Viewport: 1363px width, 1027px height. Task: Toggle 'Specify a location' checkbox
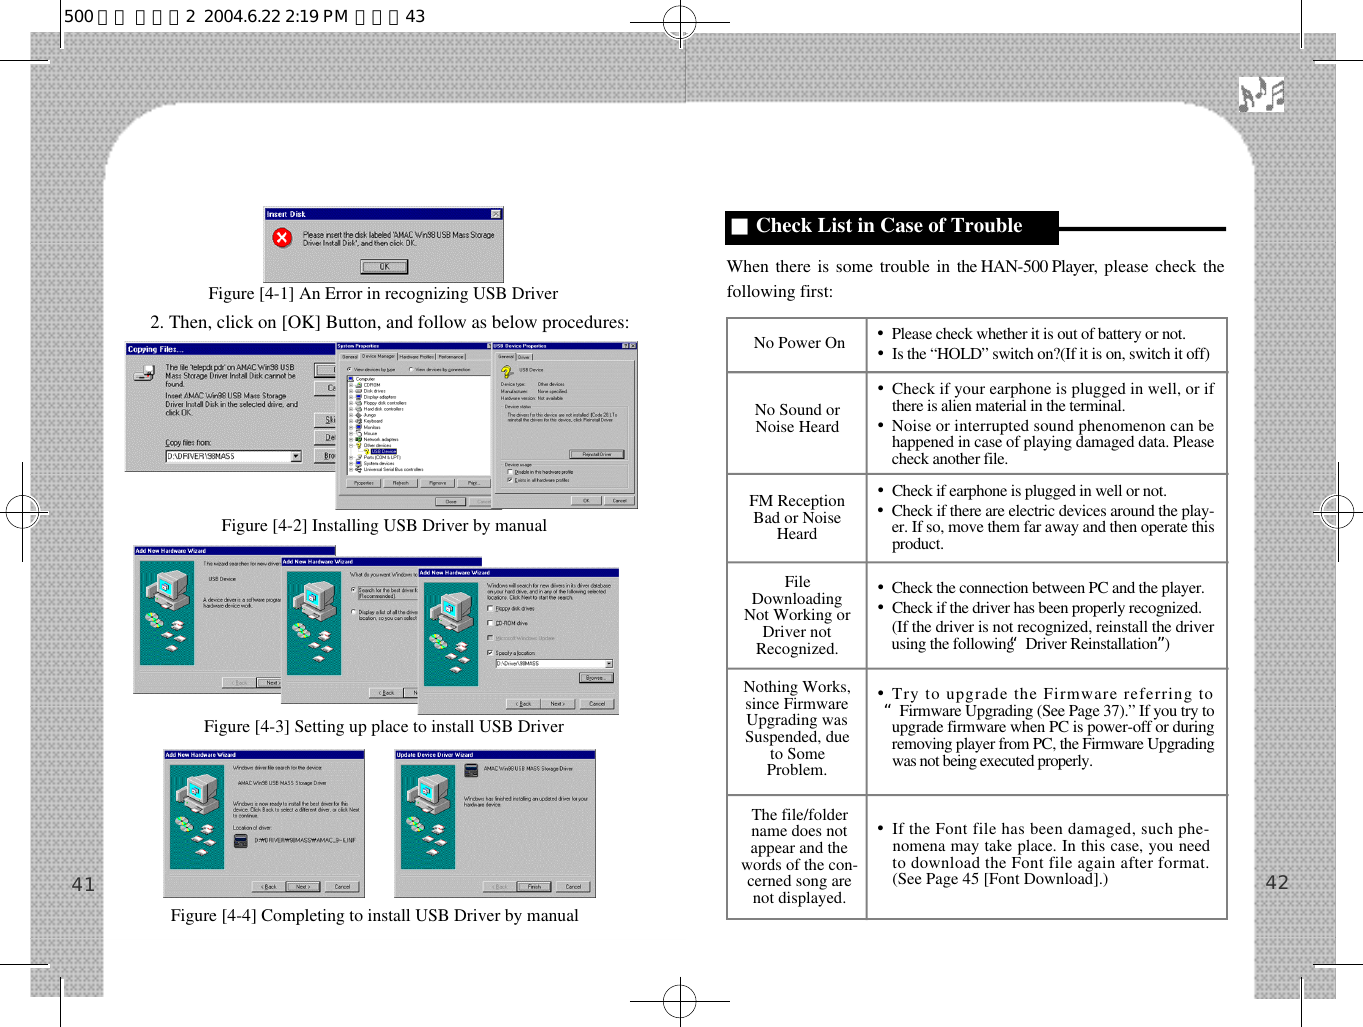[490, 653]
